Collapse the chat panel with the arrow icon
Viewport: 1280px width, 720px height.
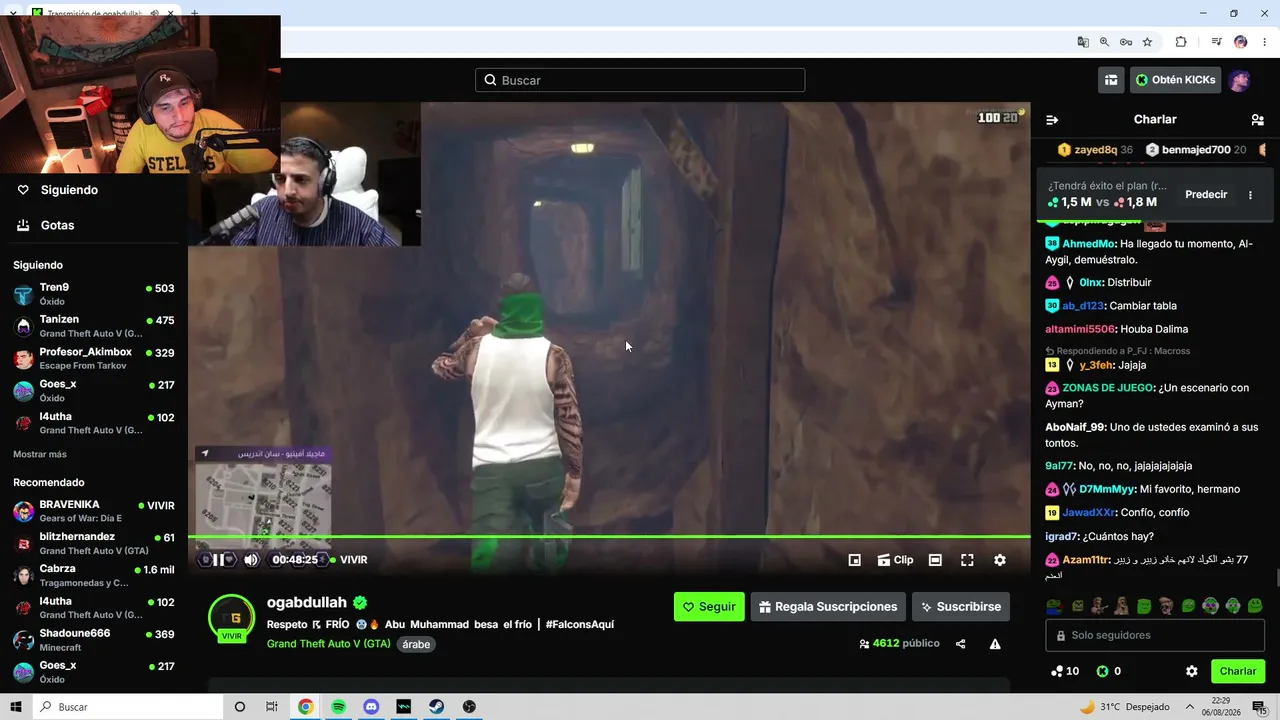click(1052, 120)
